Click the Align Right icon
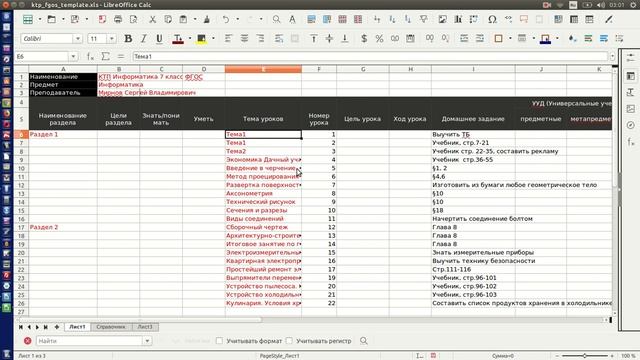Image resolution: width=640 pixels, height=360 pixels. tap(260, 39)
